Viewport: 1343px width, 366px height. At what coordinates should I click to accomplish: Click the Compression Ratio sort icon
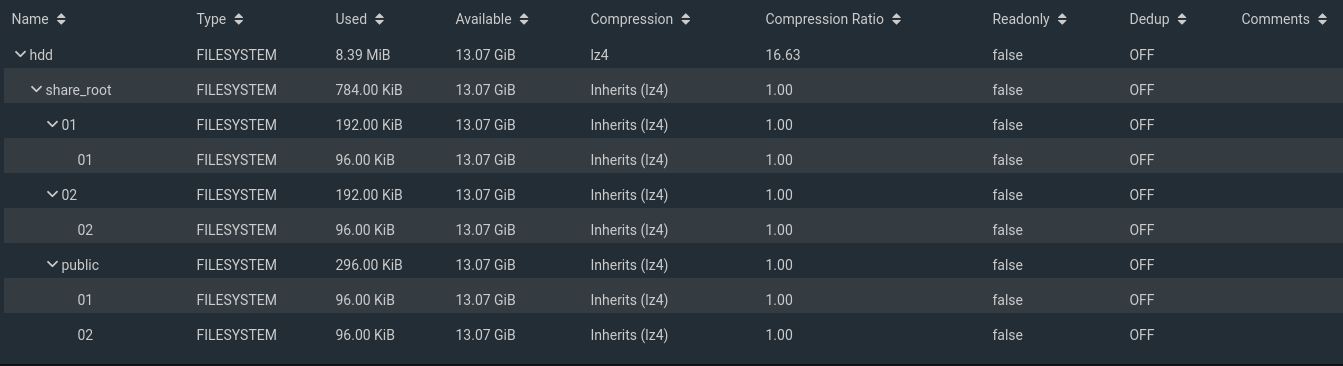[896, 19]
